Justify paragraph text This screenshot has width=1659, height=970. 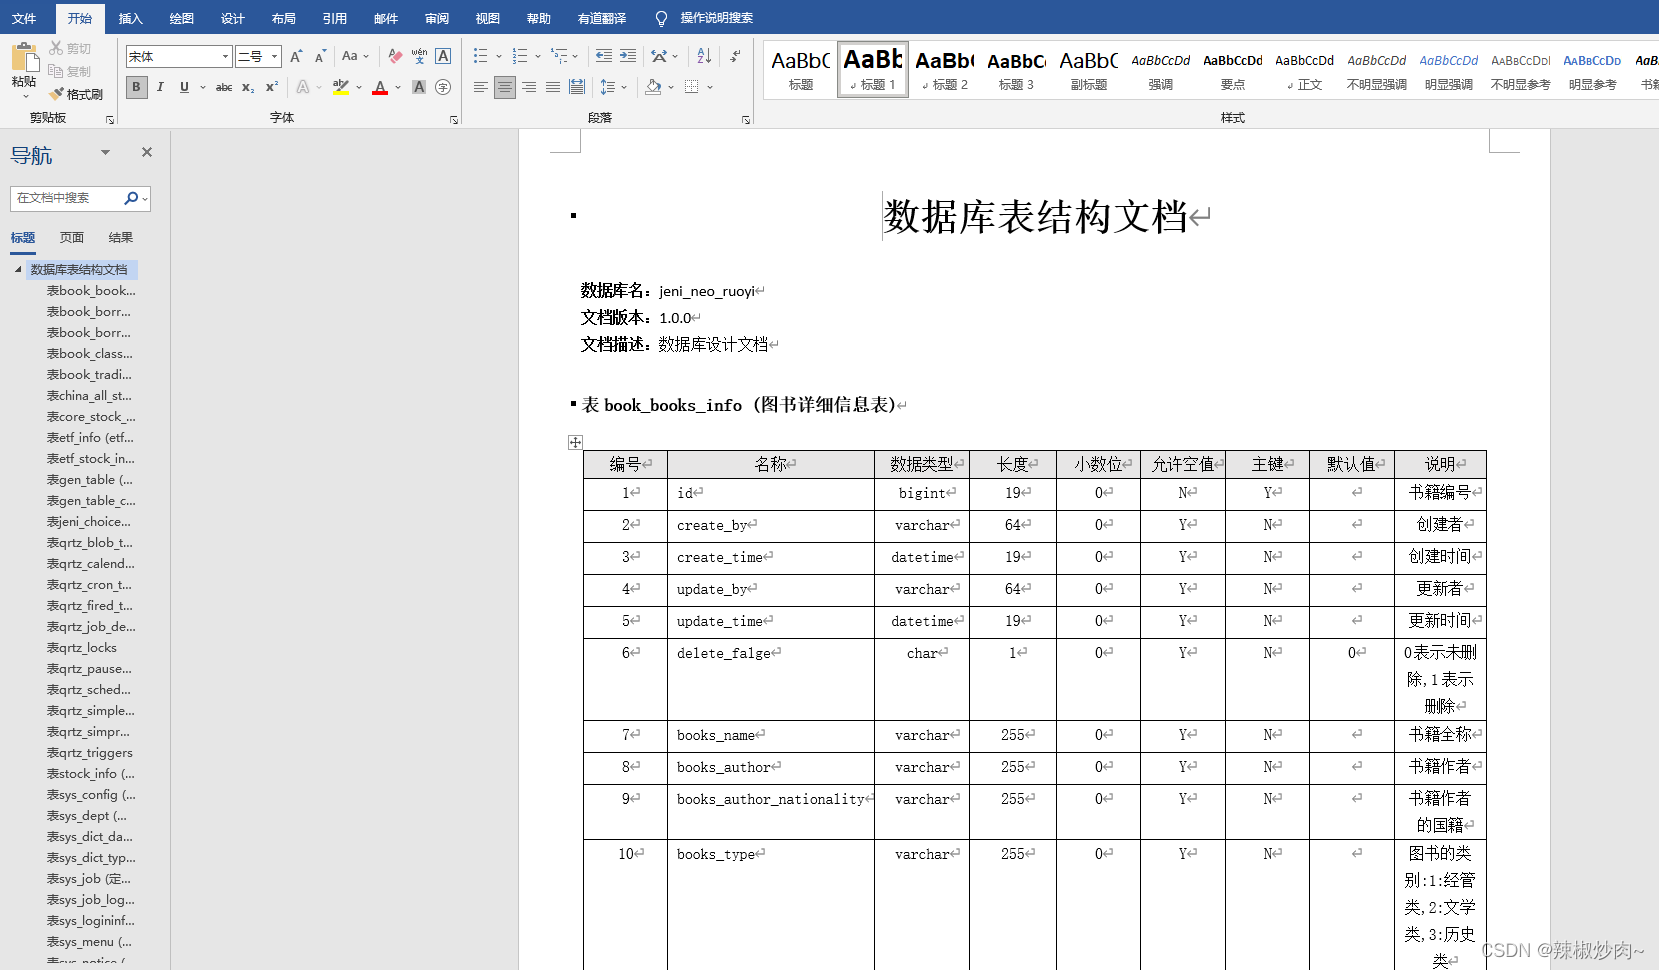(553, 87)
